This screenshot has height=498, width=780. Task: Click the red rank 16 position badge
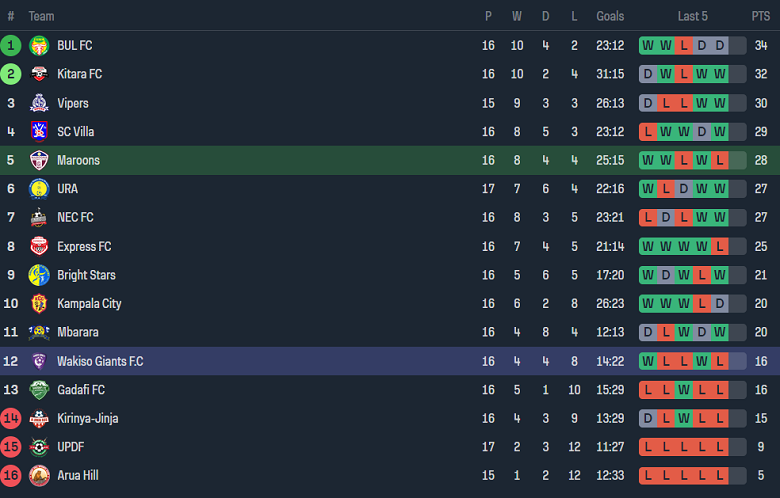(x=11, y=476)
